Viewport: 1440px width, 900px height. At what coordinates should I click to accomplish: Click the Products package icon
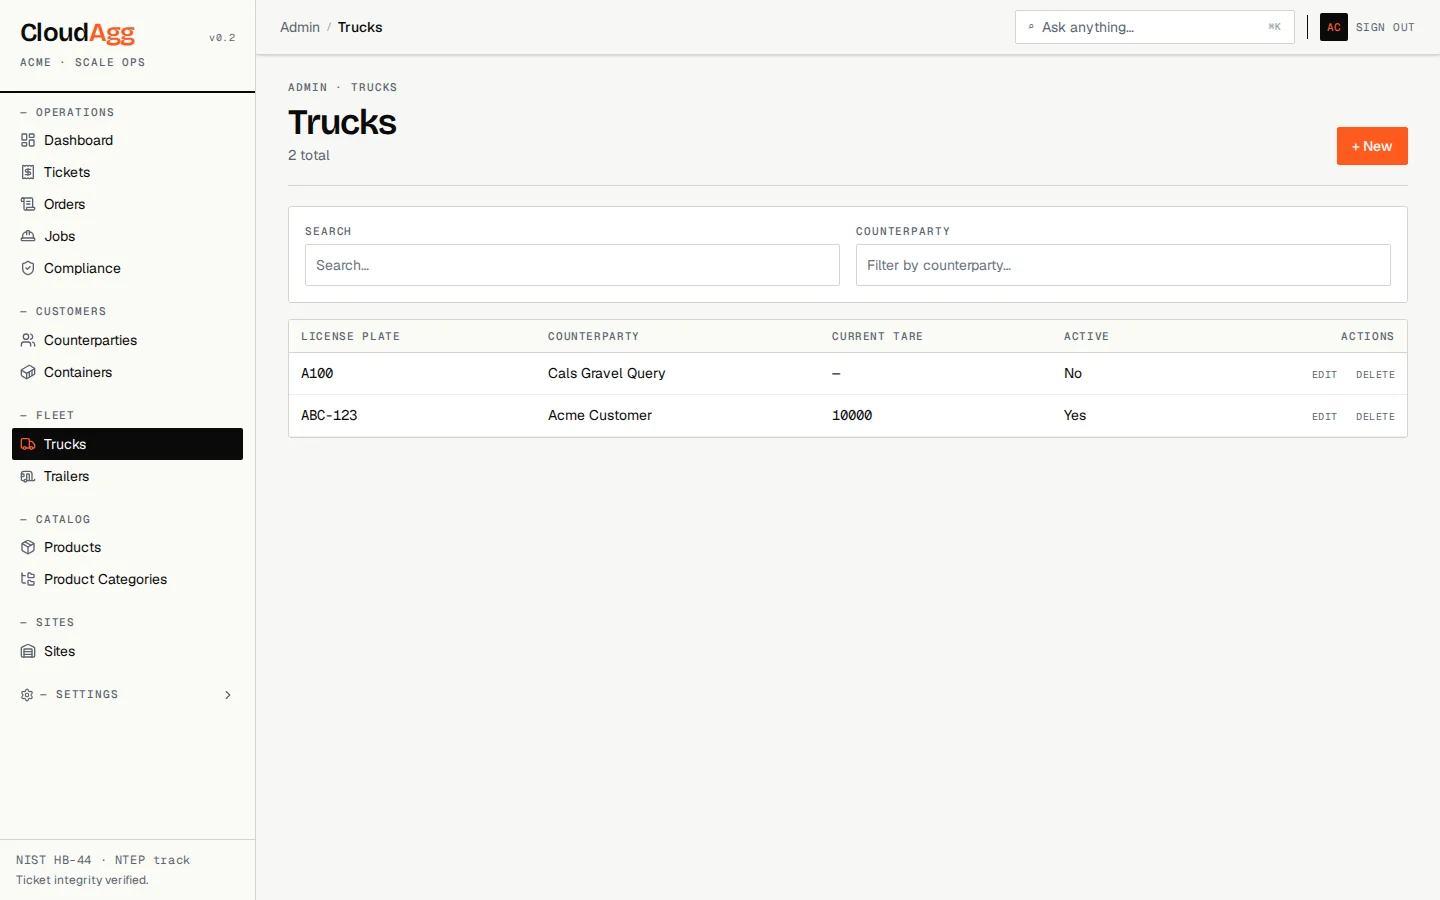pos(28,547)
